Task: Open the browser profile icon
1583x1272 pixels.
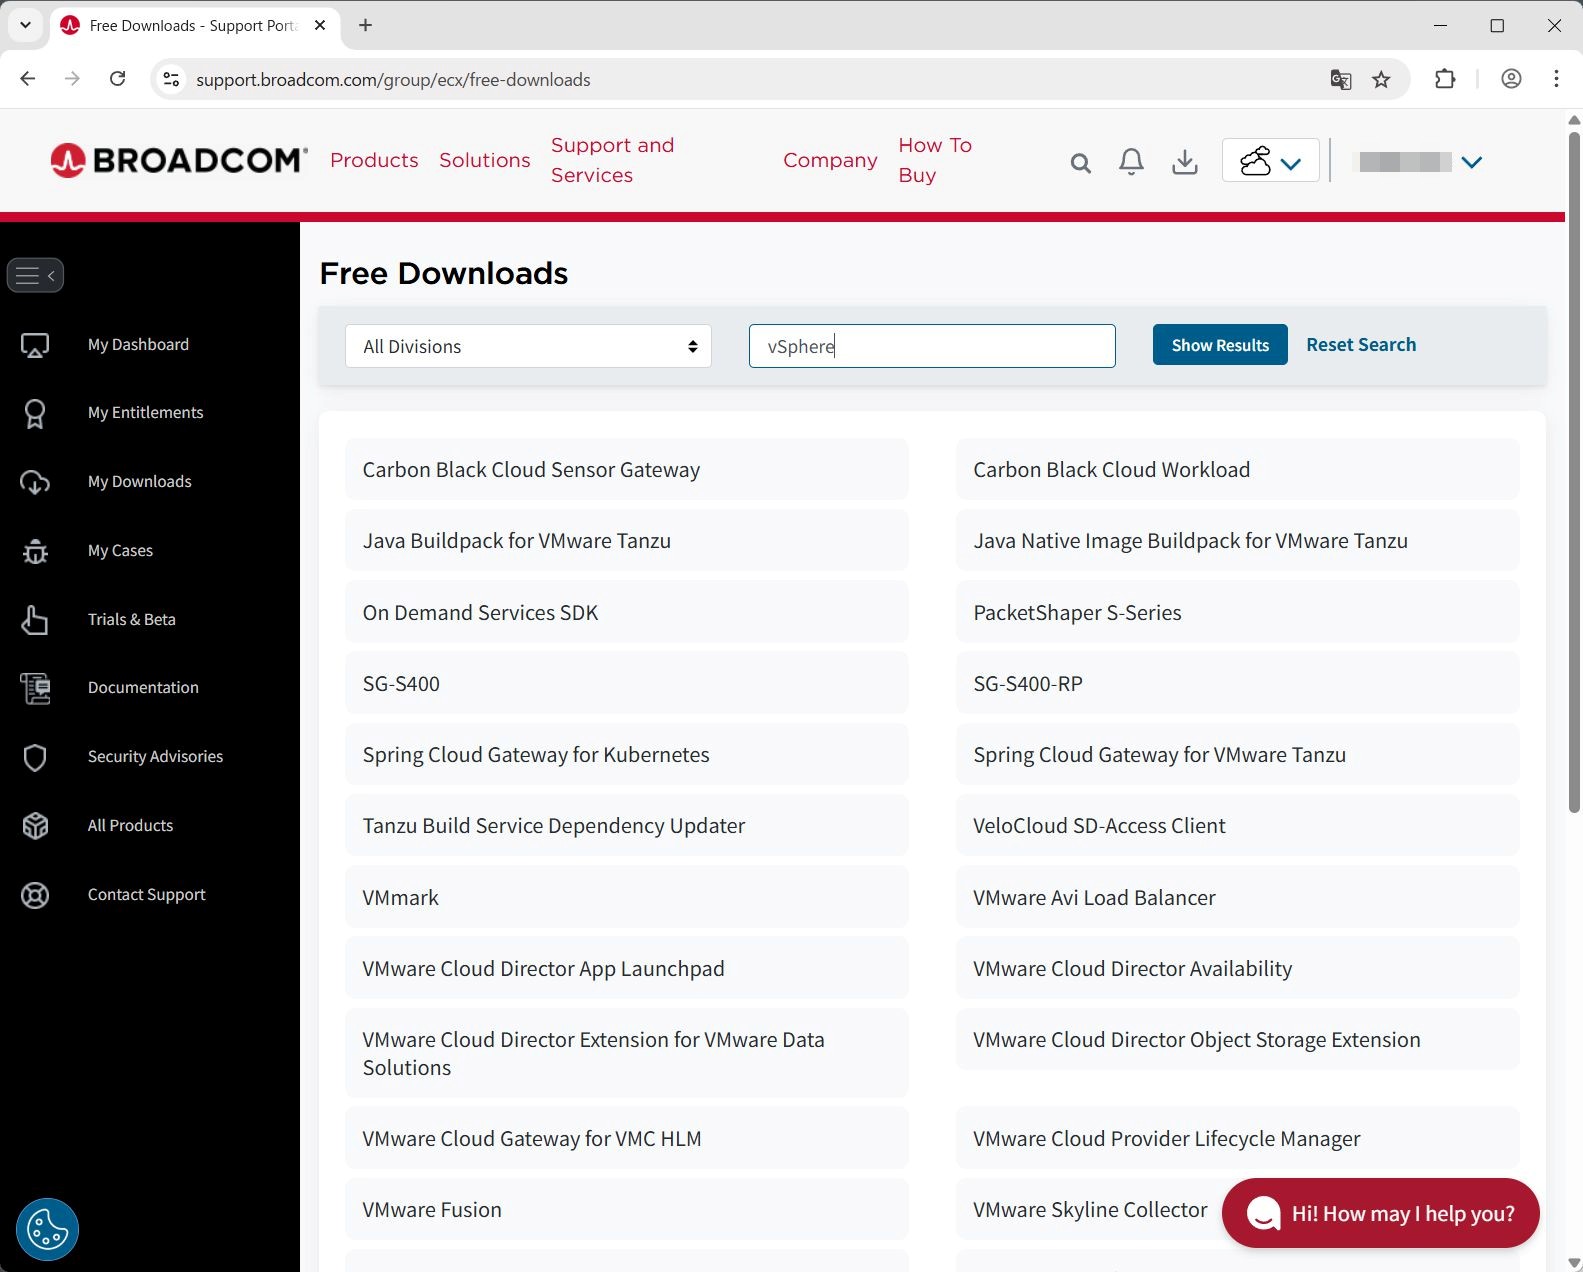Action: (x=1511, y=79)
